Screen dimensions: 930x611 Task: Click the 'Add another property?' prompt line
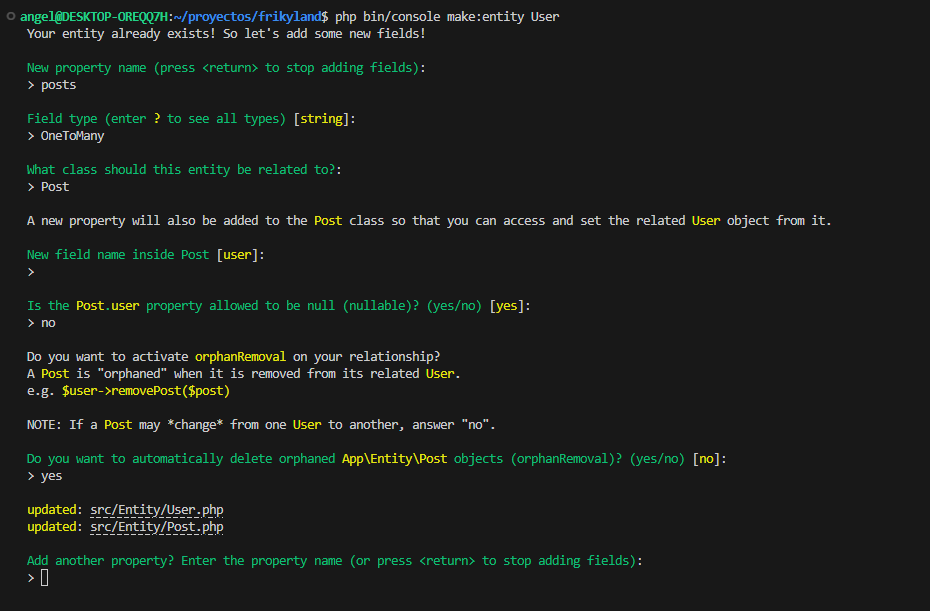pos(334,561)
